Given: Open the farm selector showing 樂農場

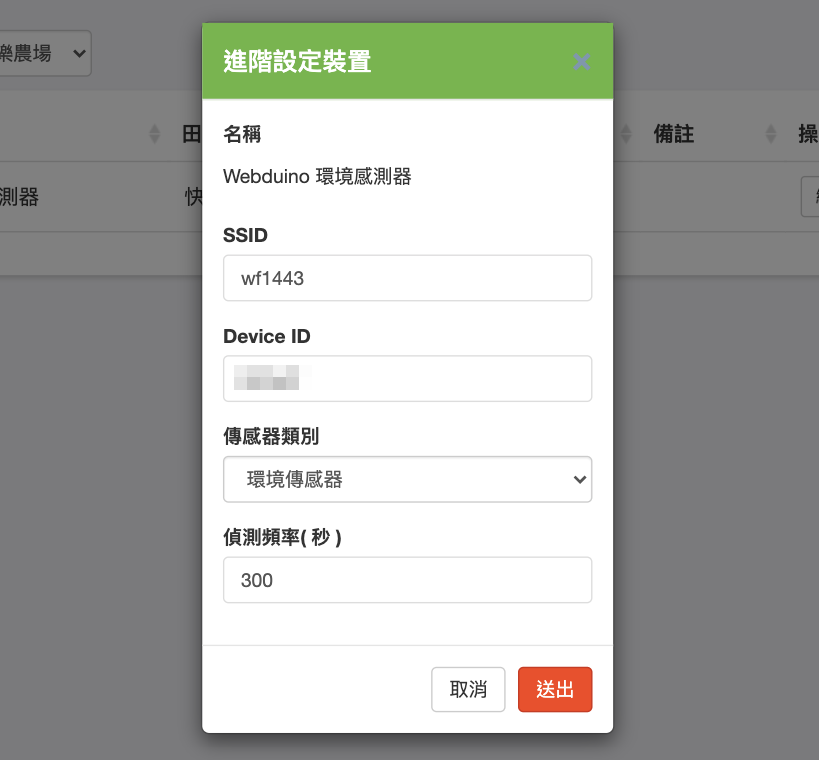Looking at the screenshot, I should coord(45,53).
